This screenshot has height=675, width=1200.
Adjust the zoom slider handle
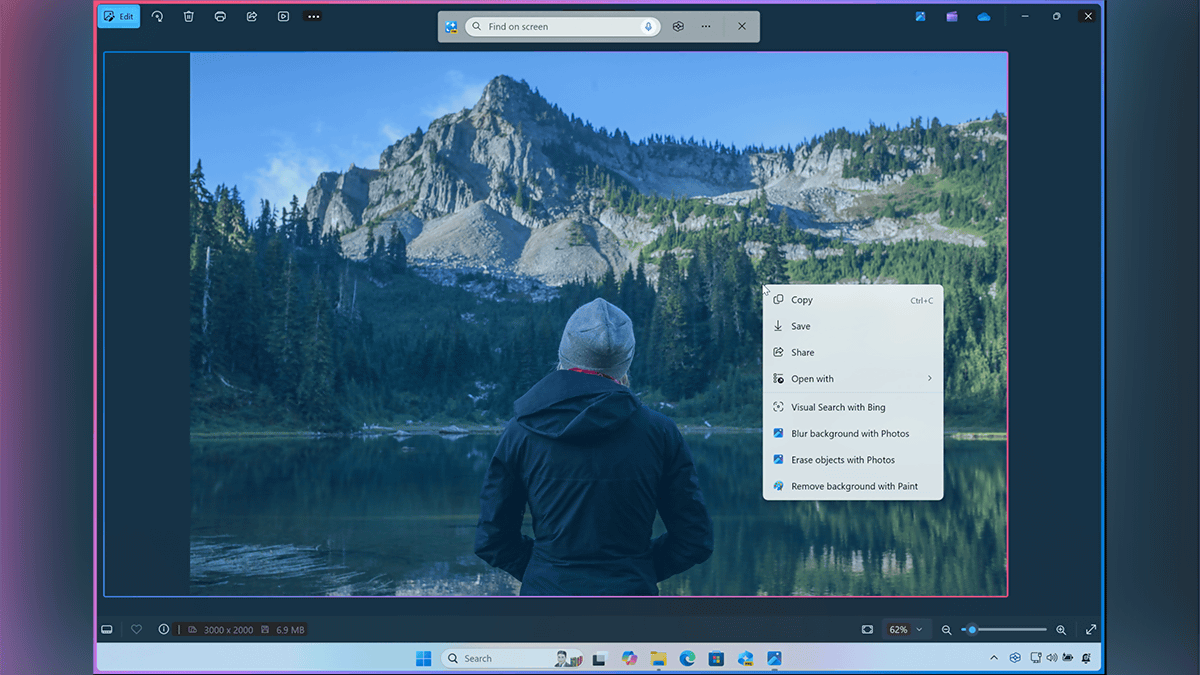click(971, 630)
